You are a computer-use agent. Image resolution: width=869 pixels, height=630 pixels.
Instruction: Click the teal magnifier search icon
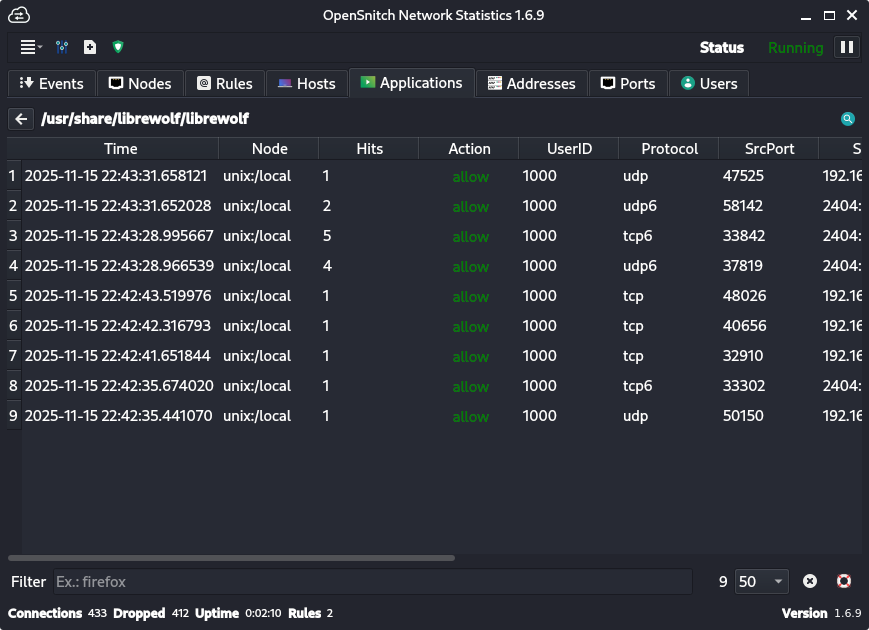click(847, 119)
